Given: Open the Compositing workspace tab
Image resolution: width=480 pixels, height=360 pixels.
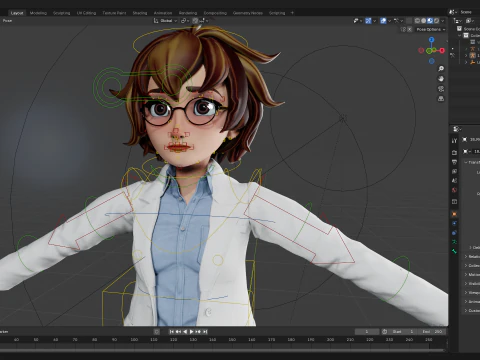Looking at the screenshot, I should click(215, 13).
